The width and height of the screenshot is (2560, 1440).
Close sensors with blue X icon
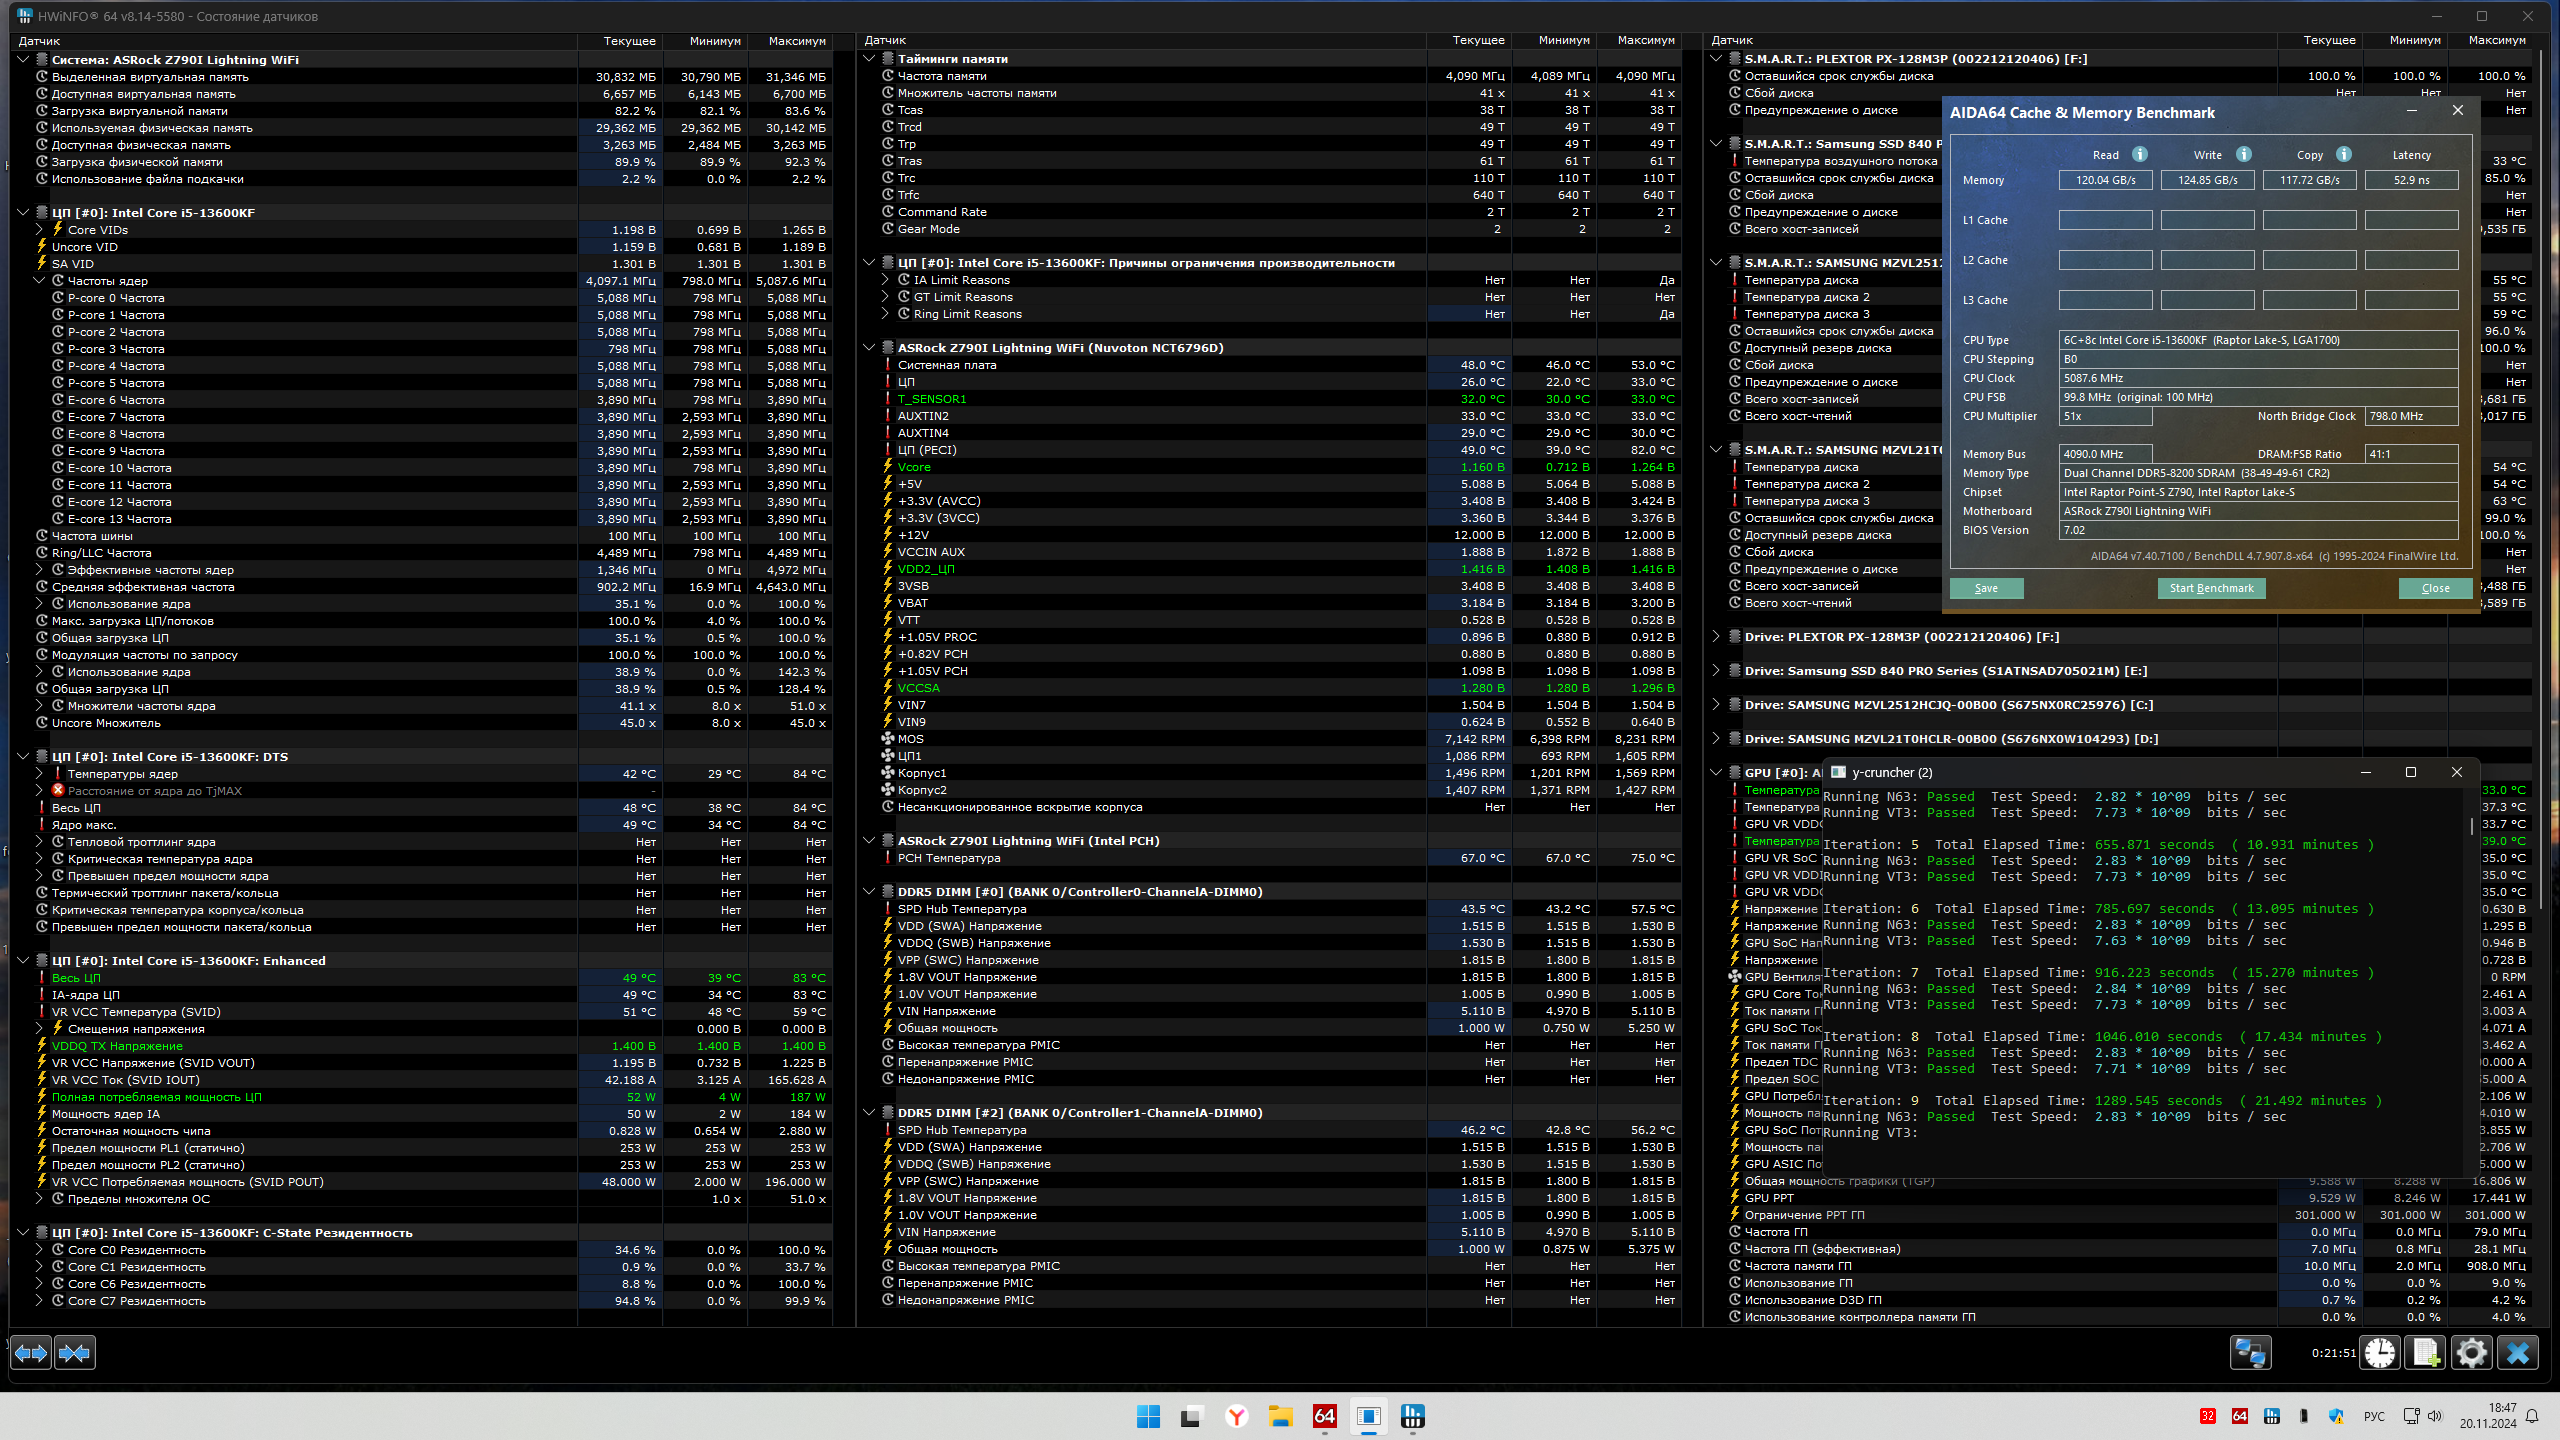(2518, 1353)
